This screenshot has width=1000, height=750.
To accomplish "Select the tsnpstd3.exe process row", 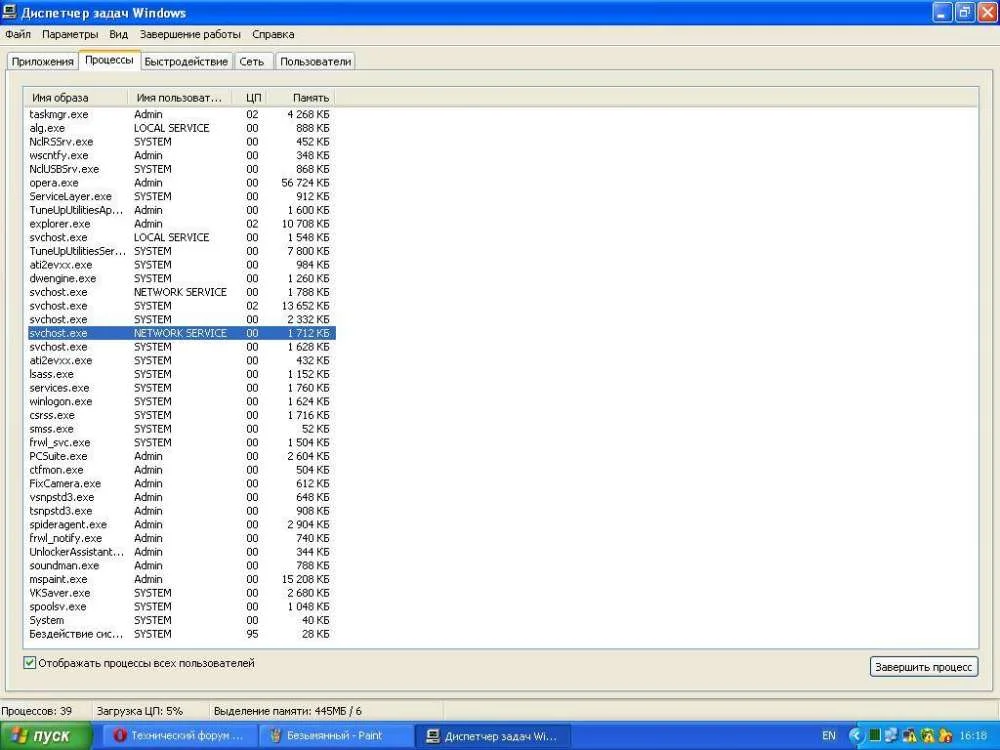I will (x=181, y=511).
